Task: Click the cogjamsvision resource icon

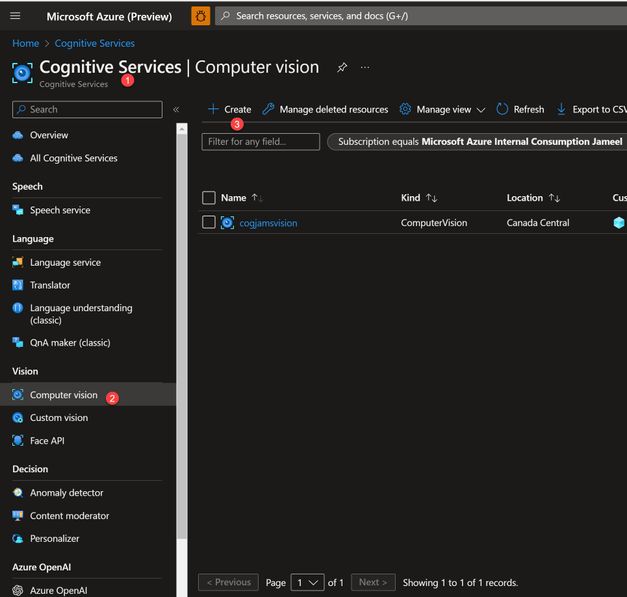Action: click(227, 223)
